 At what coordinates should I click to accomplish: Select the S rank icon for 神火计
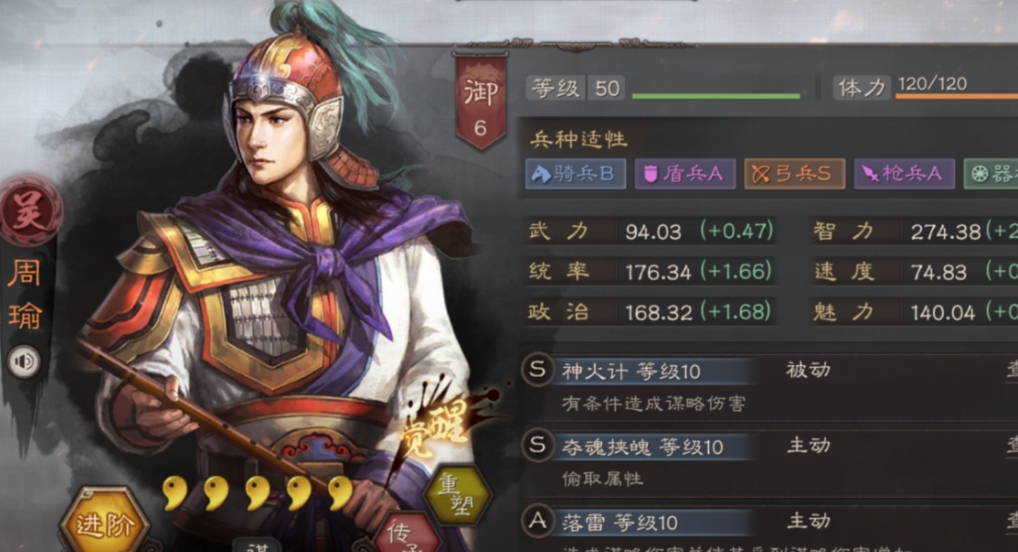click(x=538, y=370)
